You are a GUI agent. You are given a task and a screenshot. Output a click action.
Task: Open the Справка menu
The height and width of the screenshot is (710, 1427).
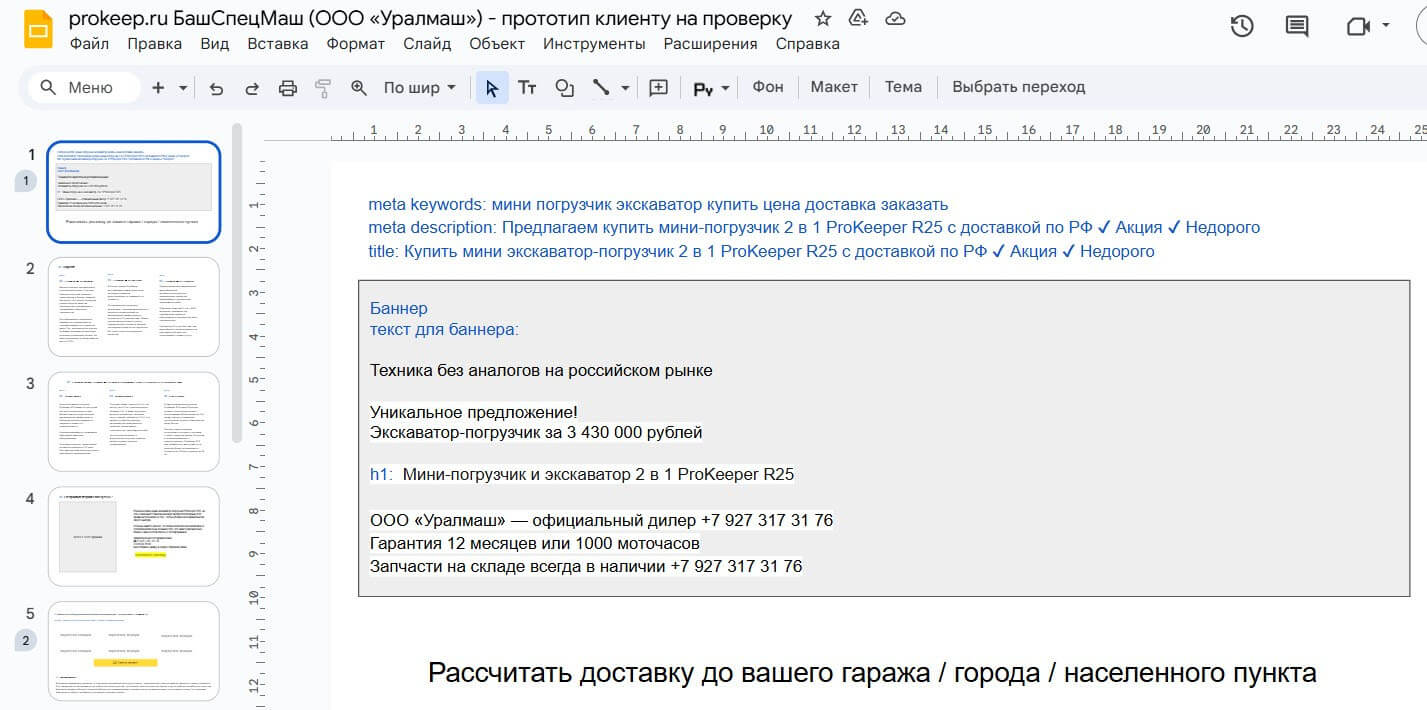click(808, 44)
